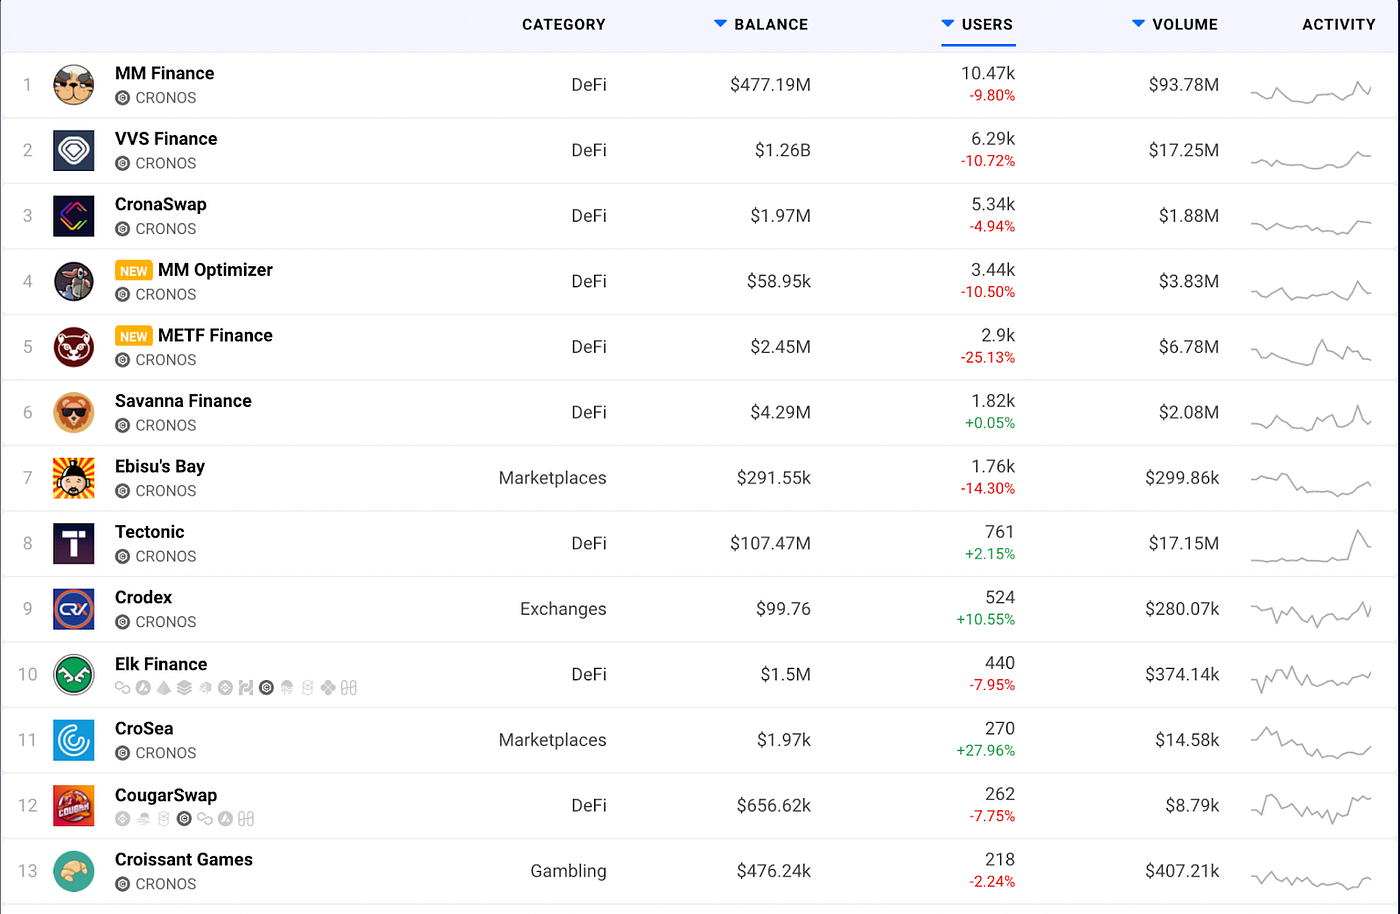Viewport: 1400px width, 914px height.
Task: Click the NEW badge beside METF Finance
Action: (133, 336)
